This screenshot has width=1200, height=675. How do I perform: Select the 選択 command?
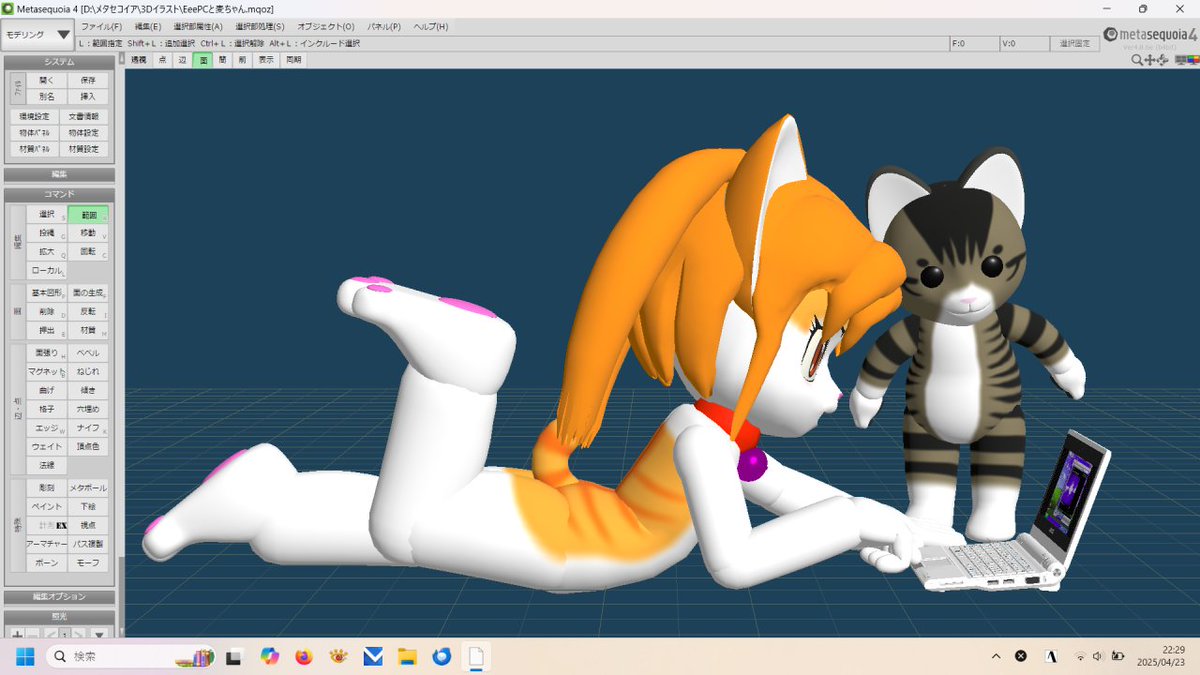(46, 214)
